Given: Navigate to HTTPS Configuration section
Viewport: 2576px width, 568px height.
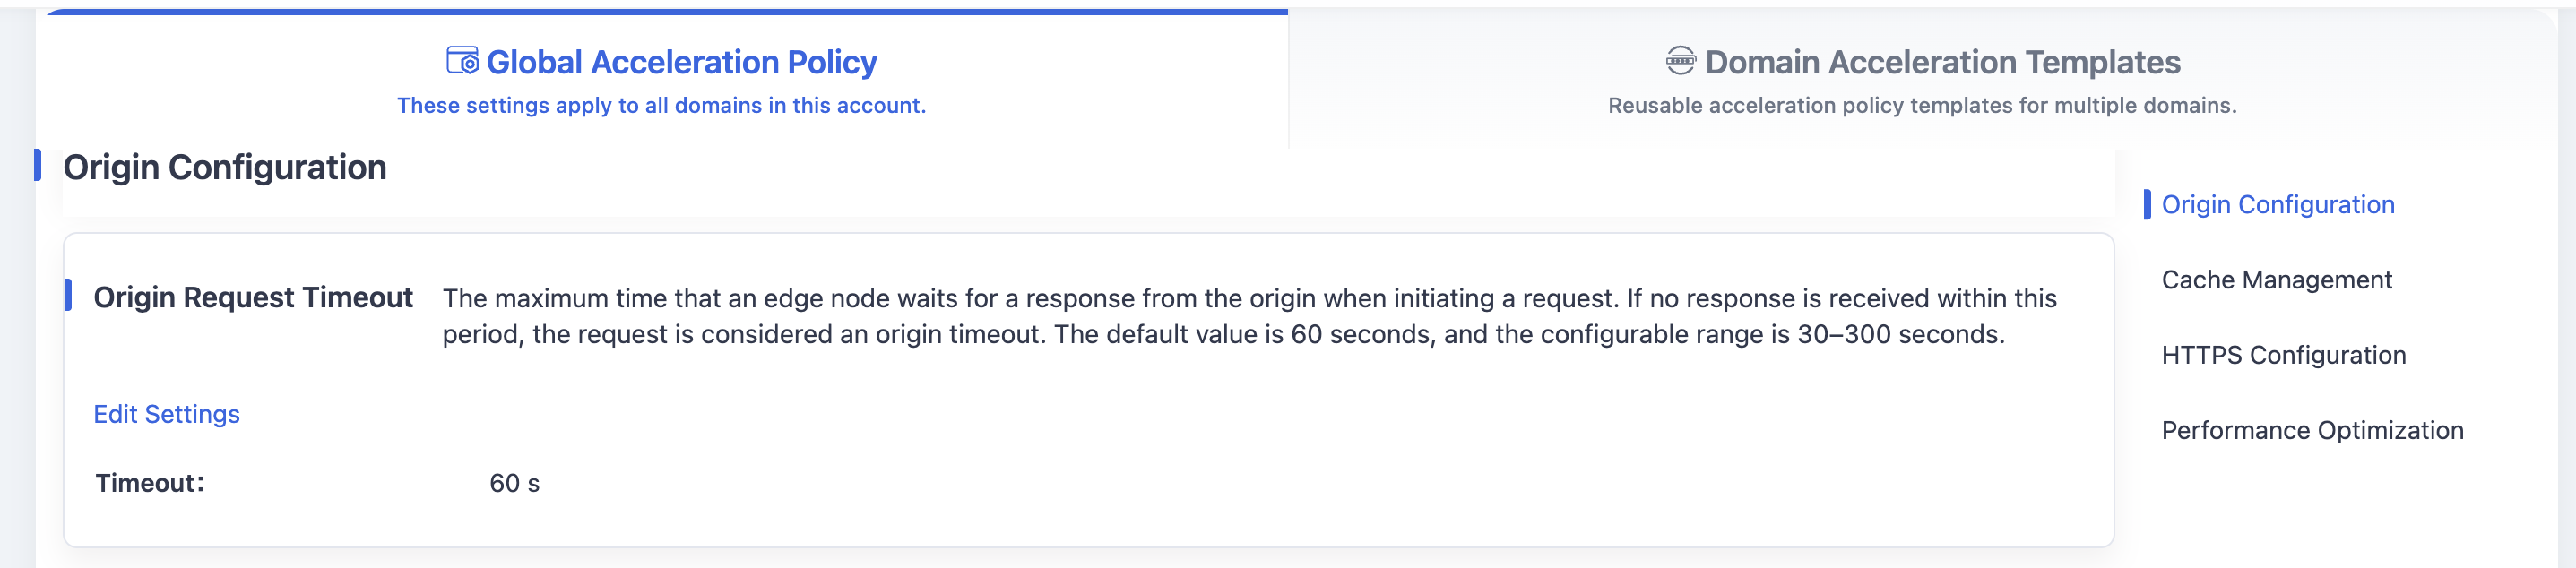Looking at the screenshot, I should tap(2284, 355).
